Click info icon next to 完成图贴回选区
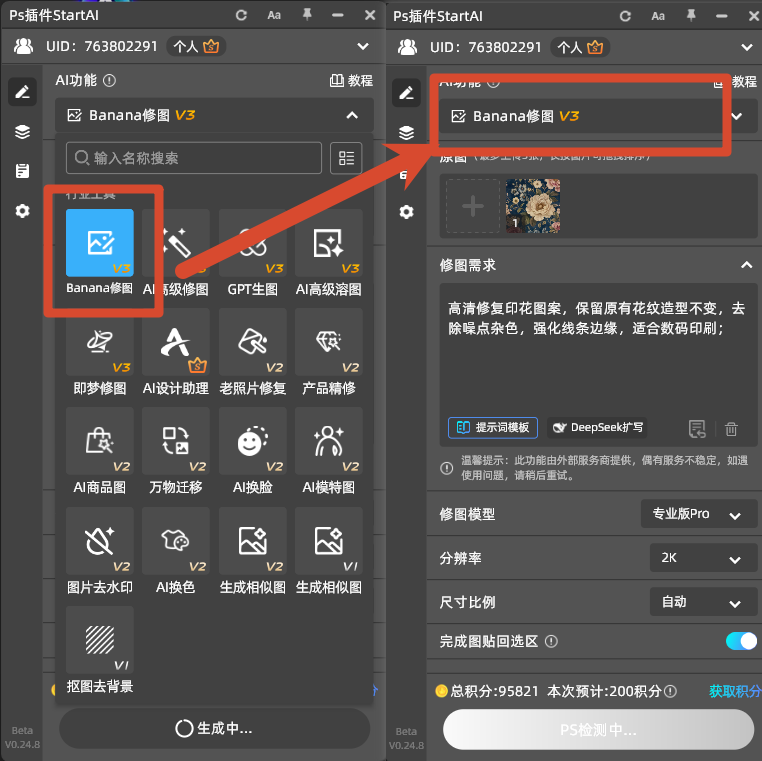 (551, 641)
